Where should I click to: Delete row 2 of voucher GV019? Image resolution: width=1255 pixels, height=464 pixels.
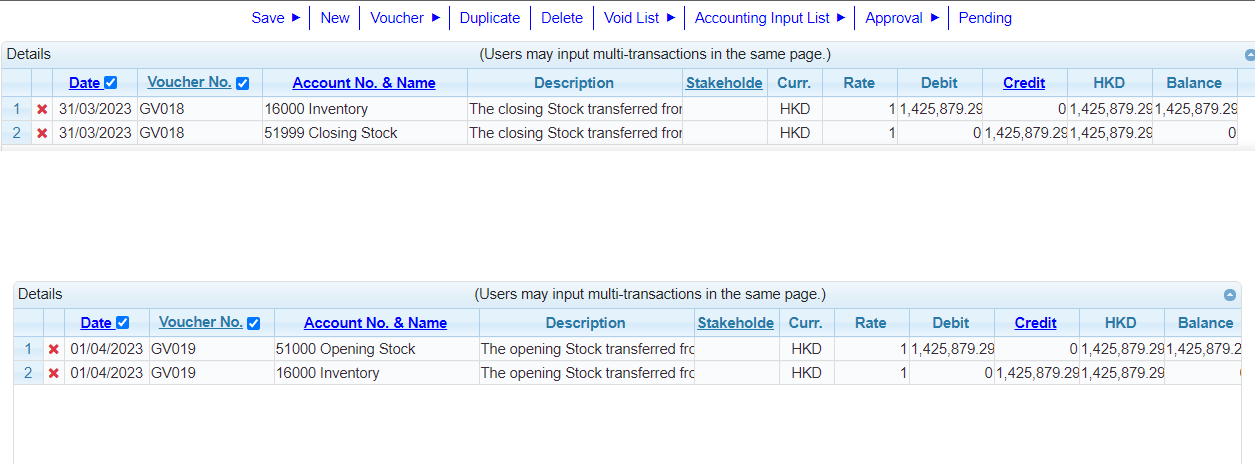[54, 373]
